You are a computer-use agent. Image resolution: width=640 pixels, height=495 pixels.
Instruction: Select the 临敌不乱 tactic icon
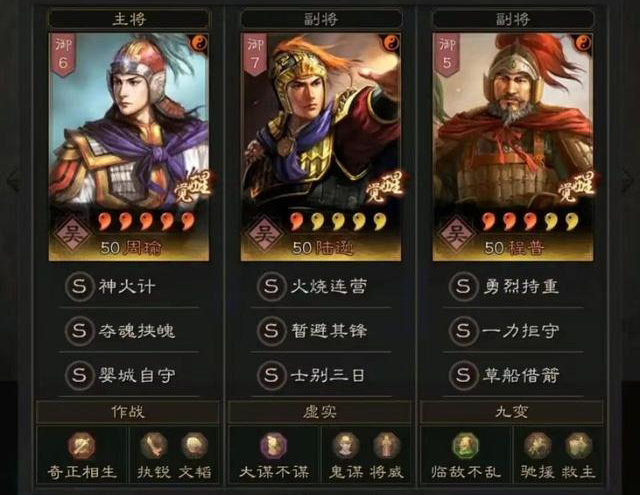[x=465, y=446]
